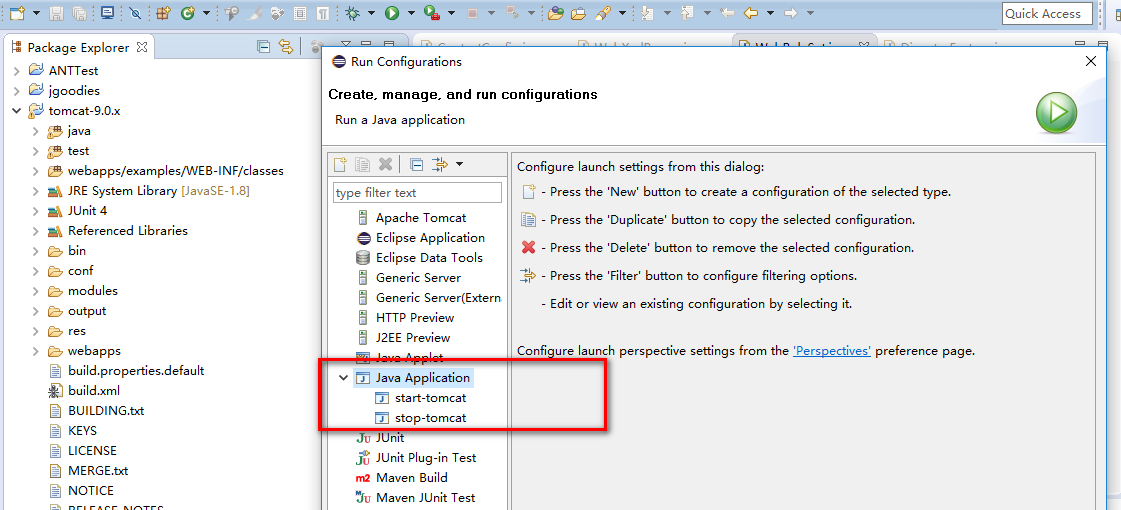Click the Debug bug icon

pyautogui.click(x=352, y=12)
